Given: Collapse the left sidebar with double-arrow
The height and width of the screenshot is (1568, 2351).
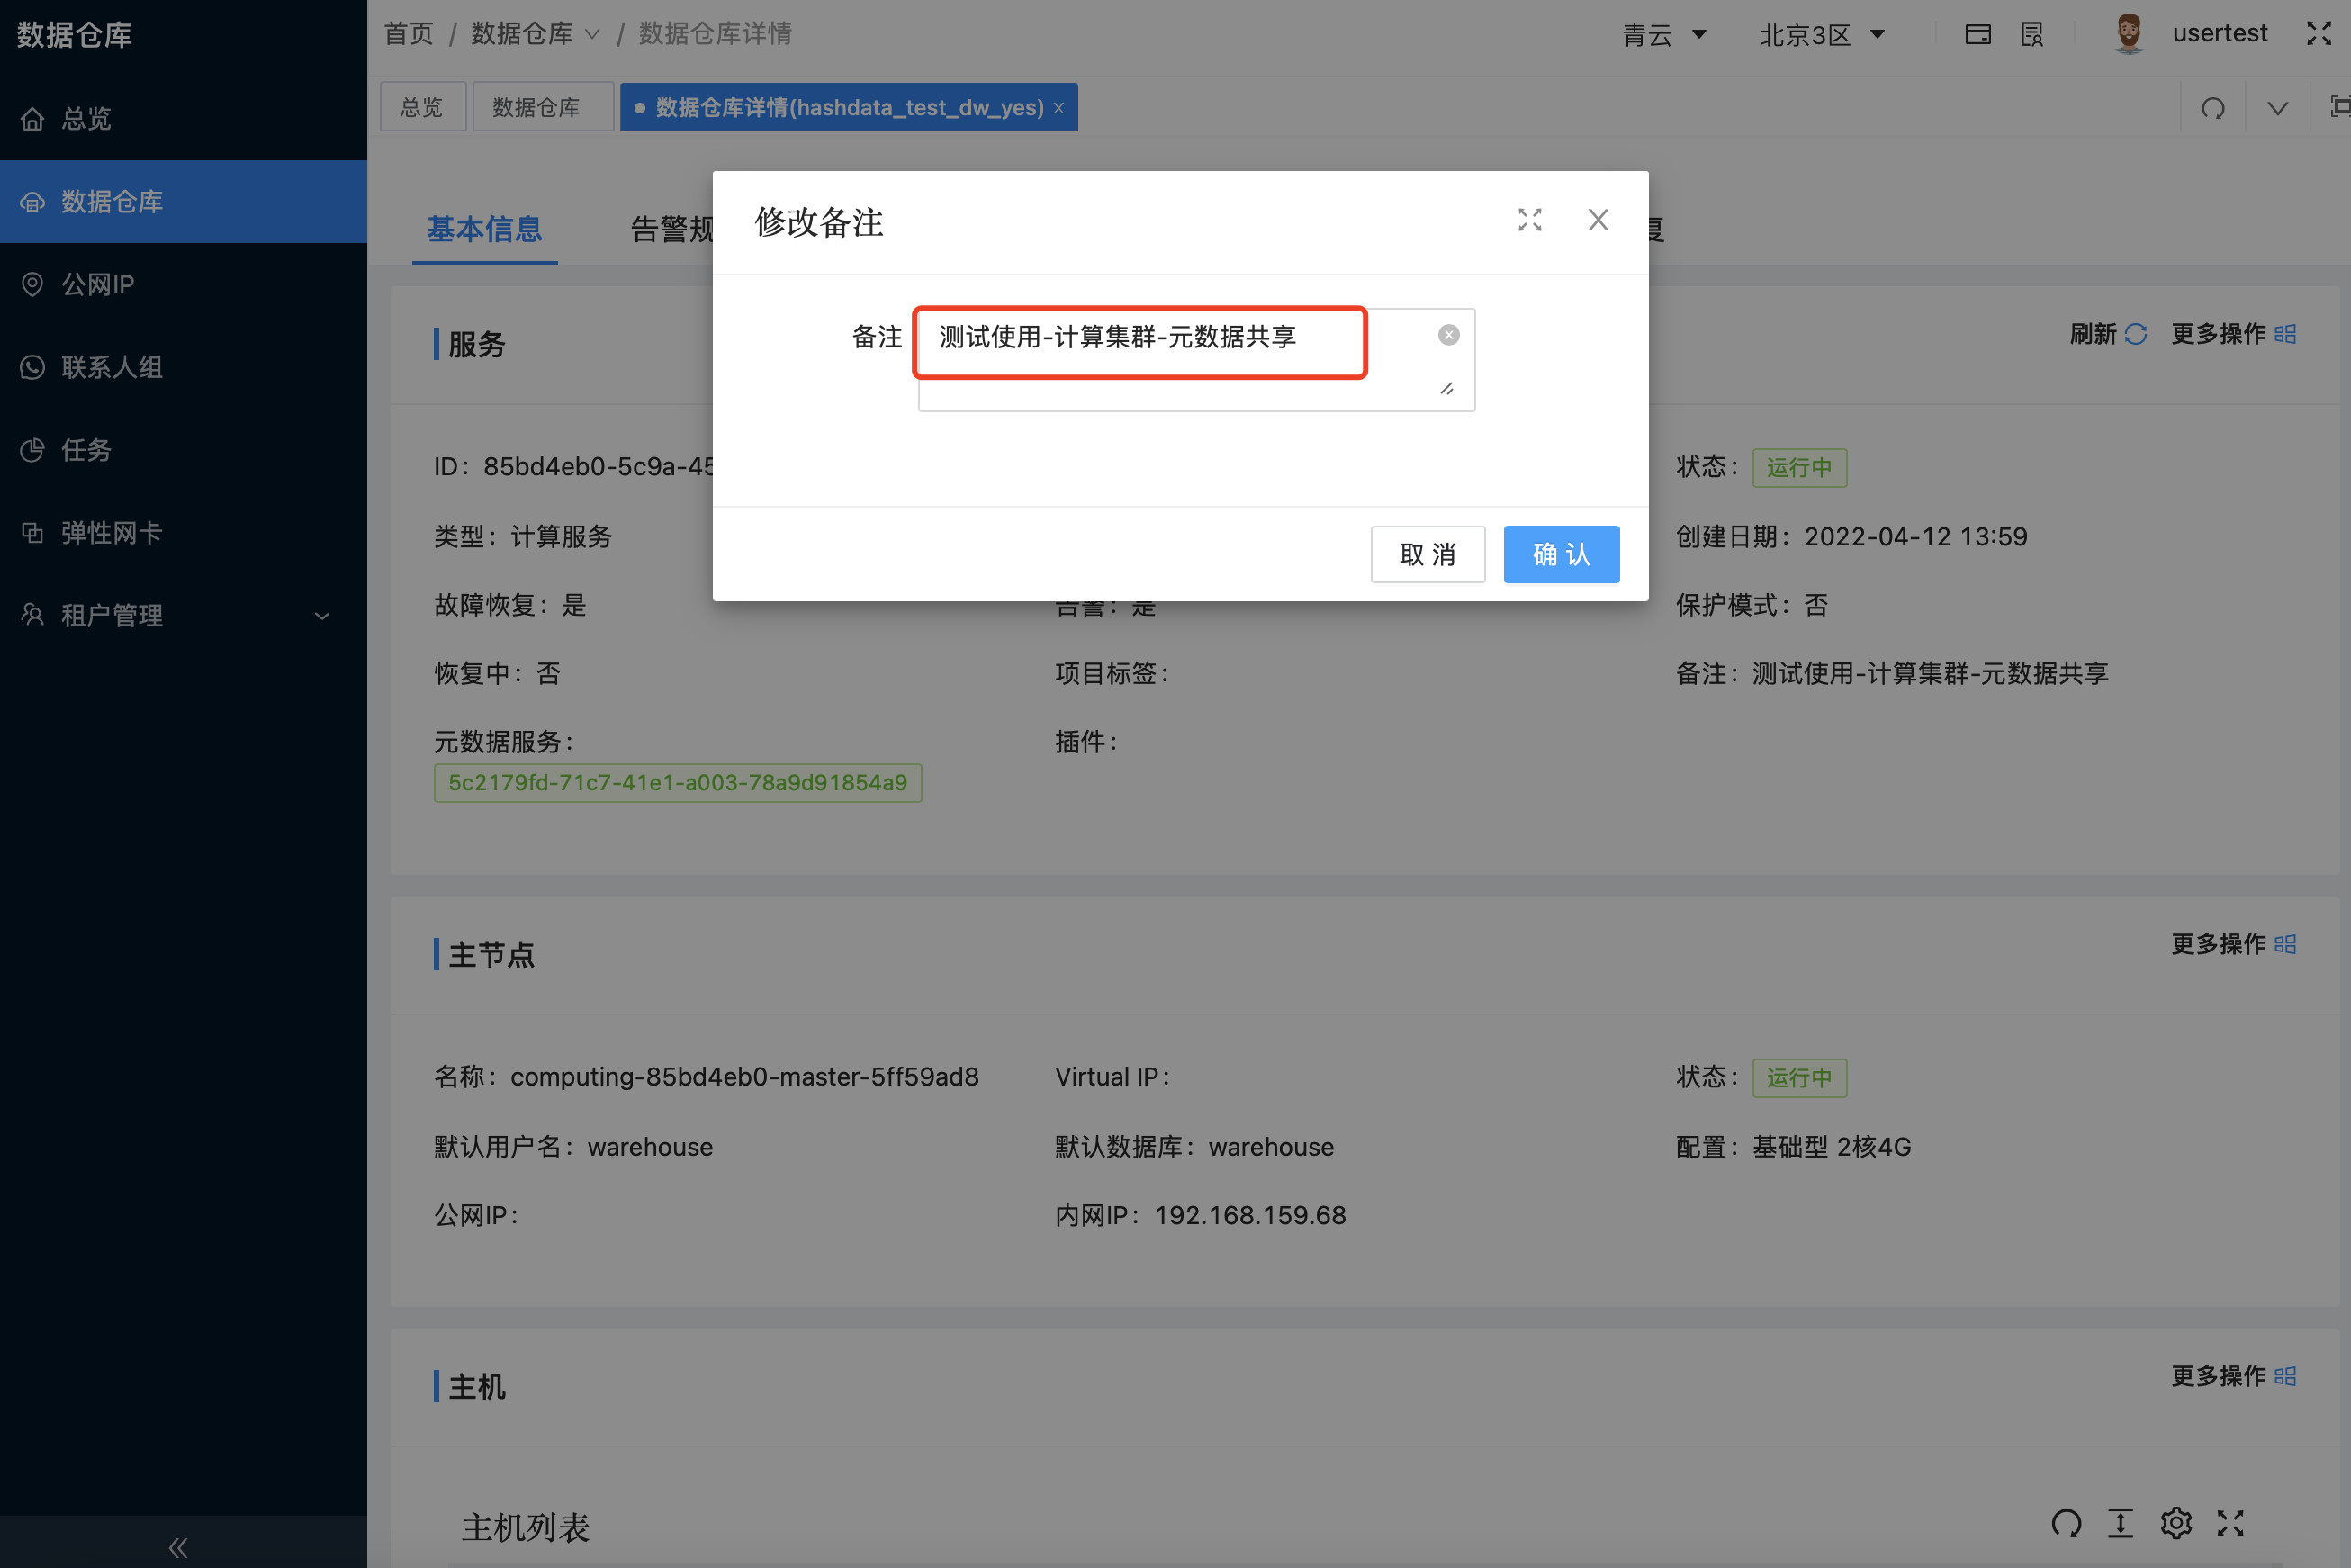Looking at the screenshot, I should pos(177,1546).
